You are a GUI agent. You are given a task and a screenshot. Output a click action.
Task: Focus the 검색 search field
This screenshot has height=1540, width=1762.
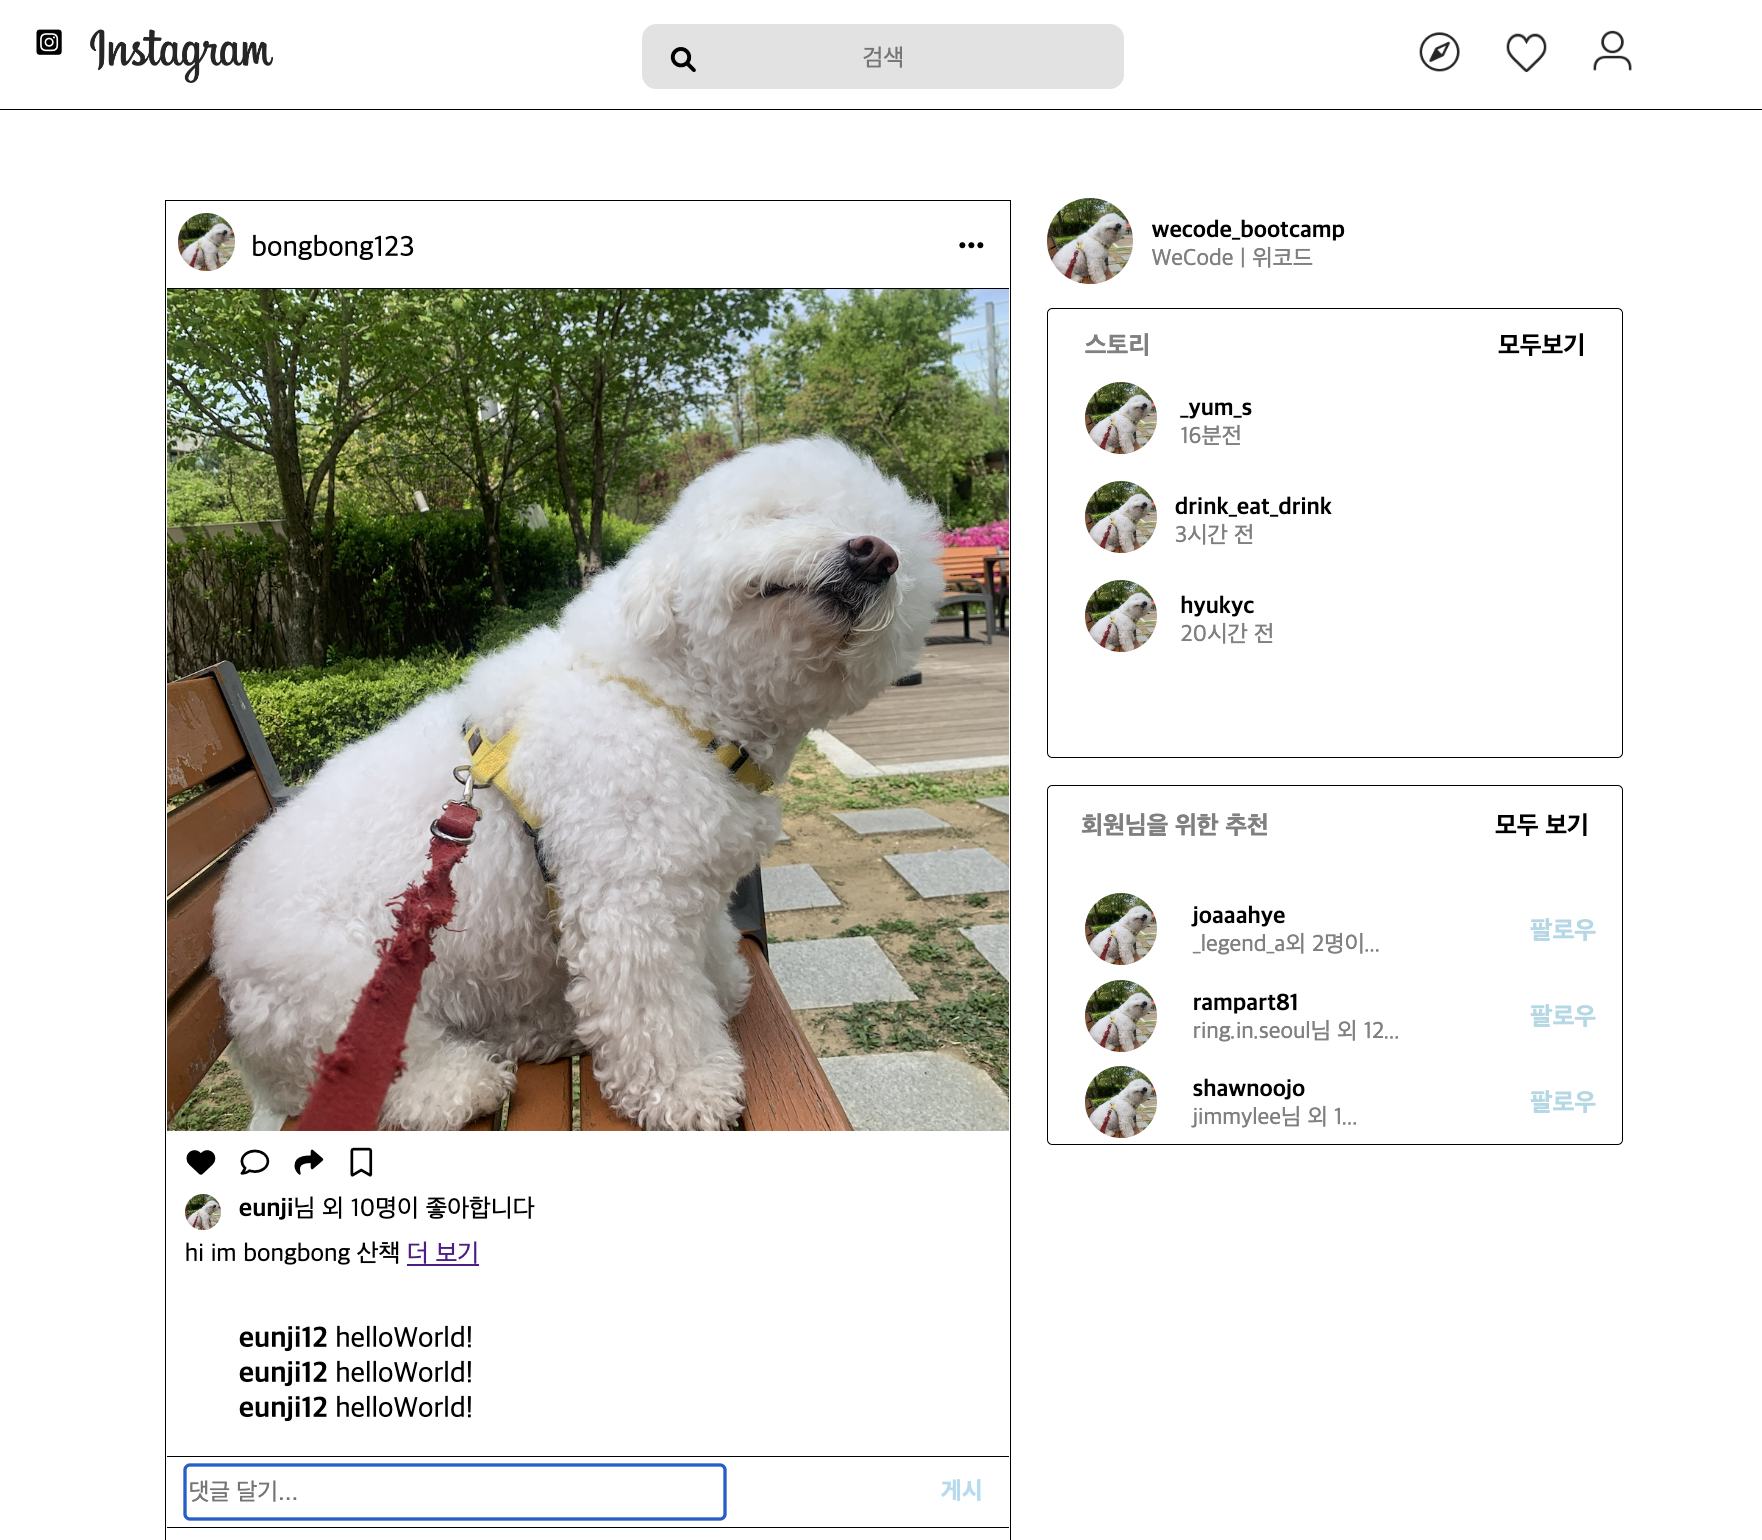[x=882, y=57]
